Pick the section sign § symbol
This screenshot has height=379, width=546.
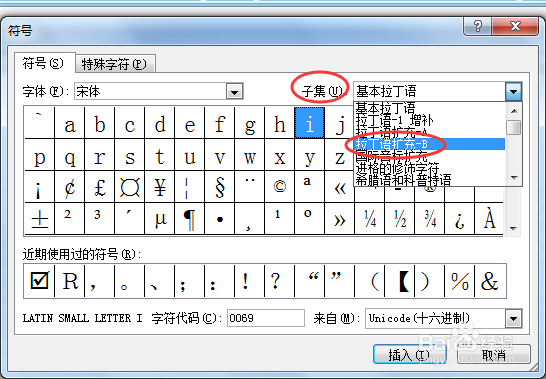coord(220,187)
